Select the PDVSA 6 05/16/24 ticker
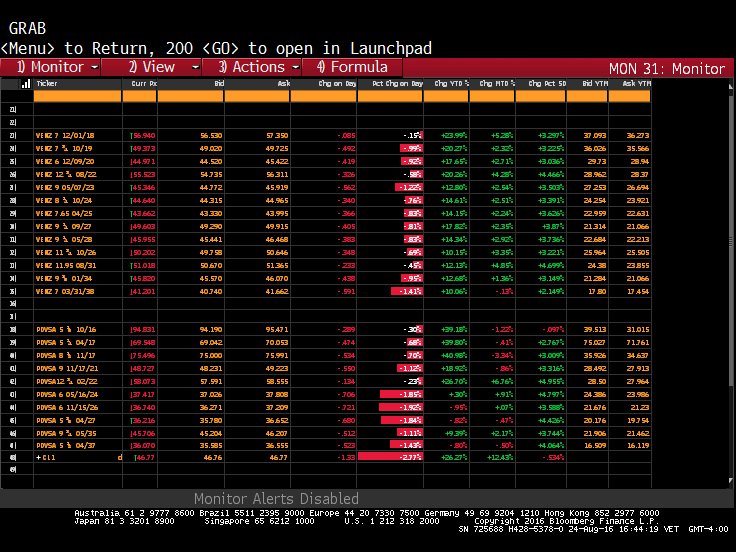 pyautogui.click(x=67, y=395)
